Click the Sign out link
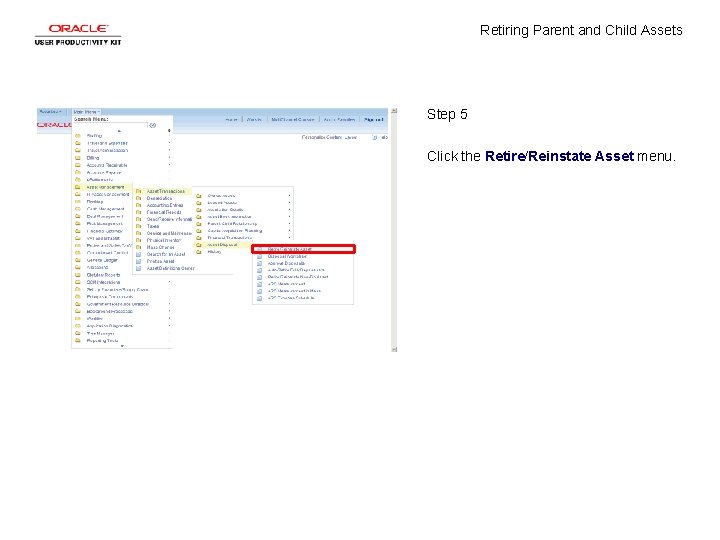Viewport: 720px width, 540px height. click(x=373, y=119)
